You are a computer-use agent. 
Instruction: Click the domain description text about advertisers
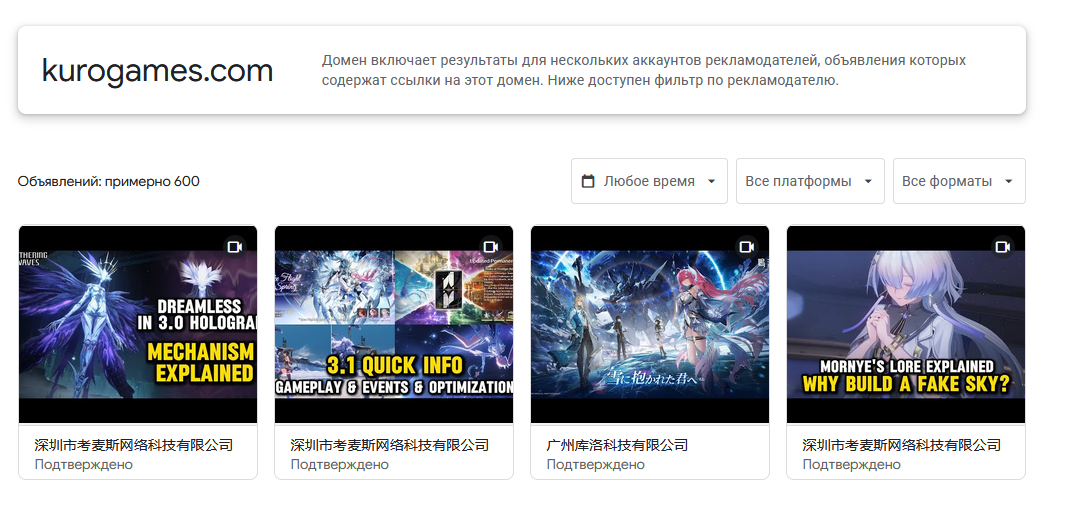pos(644,71)
